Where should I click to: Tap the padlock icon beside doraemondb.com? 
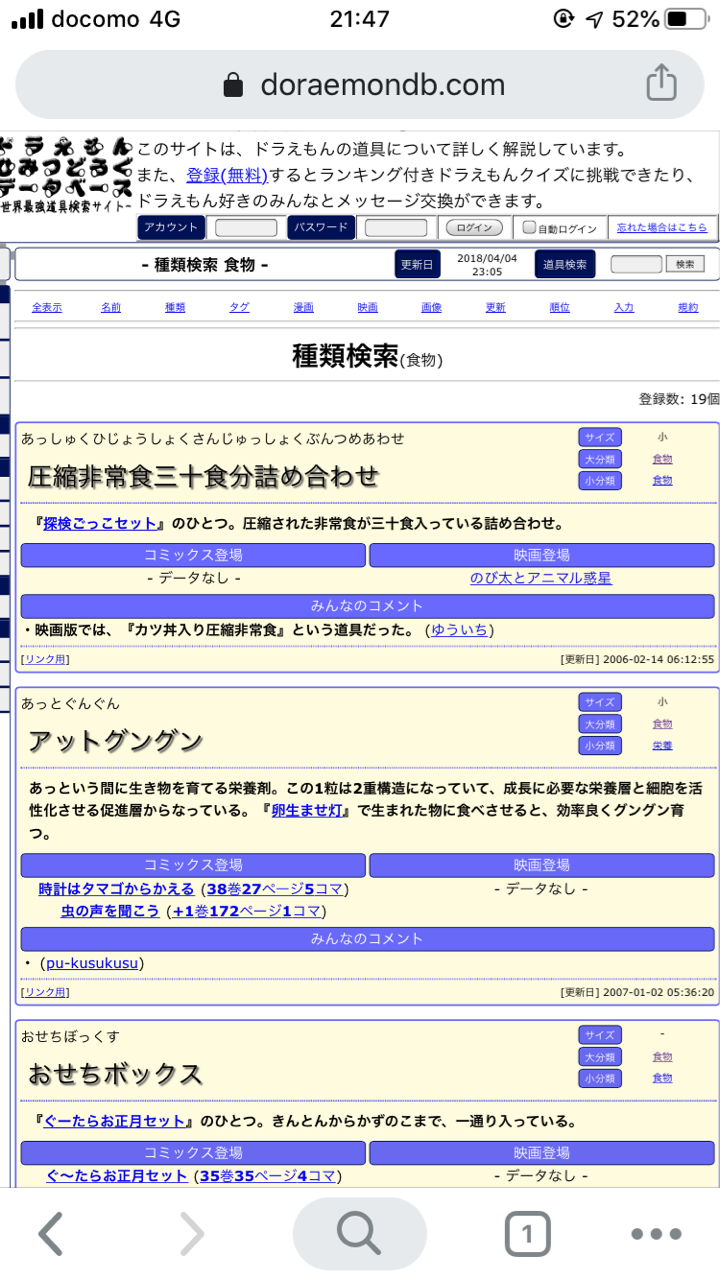tap(233, 85)
